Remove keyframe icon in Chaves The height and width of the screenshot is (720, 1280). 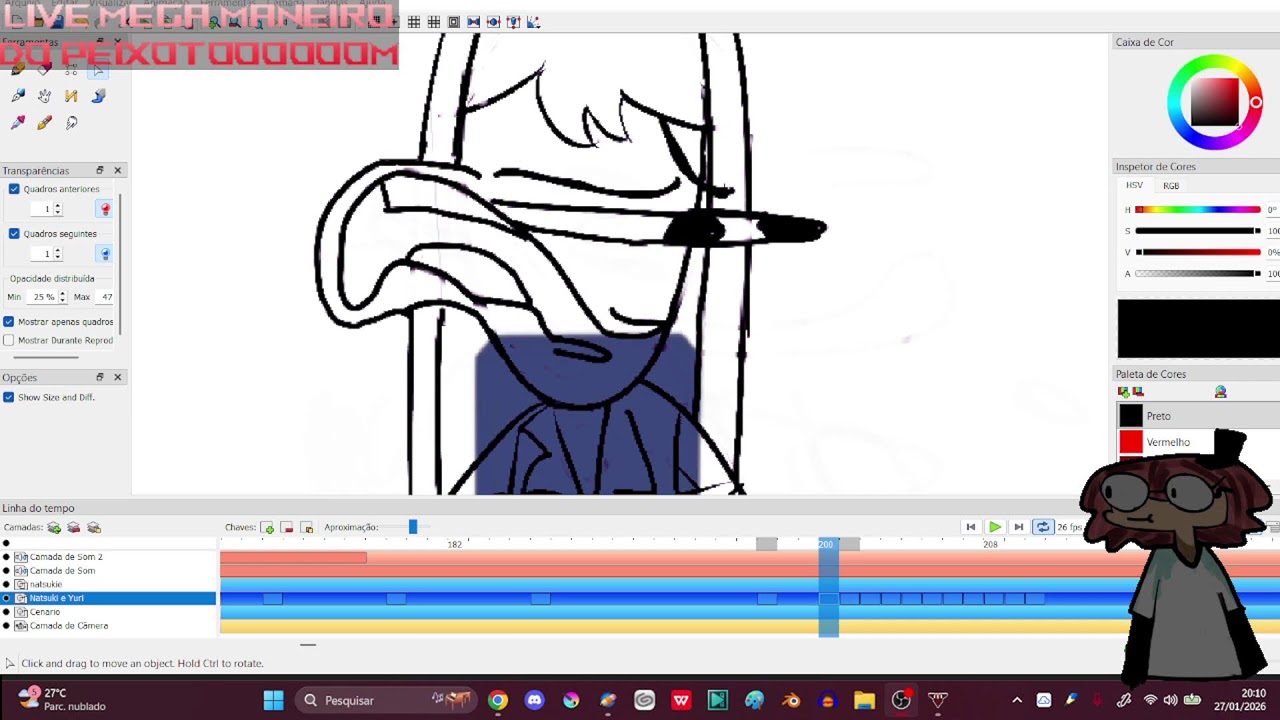pyautogui.click(x=287, y=527)
